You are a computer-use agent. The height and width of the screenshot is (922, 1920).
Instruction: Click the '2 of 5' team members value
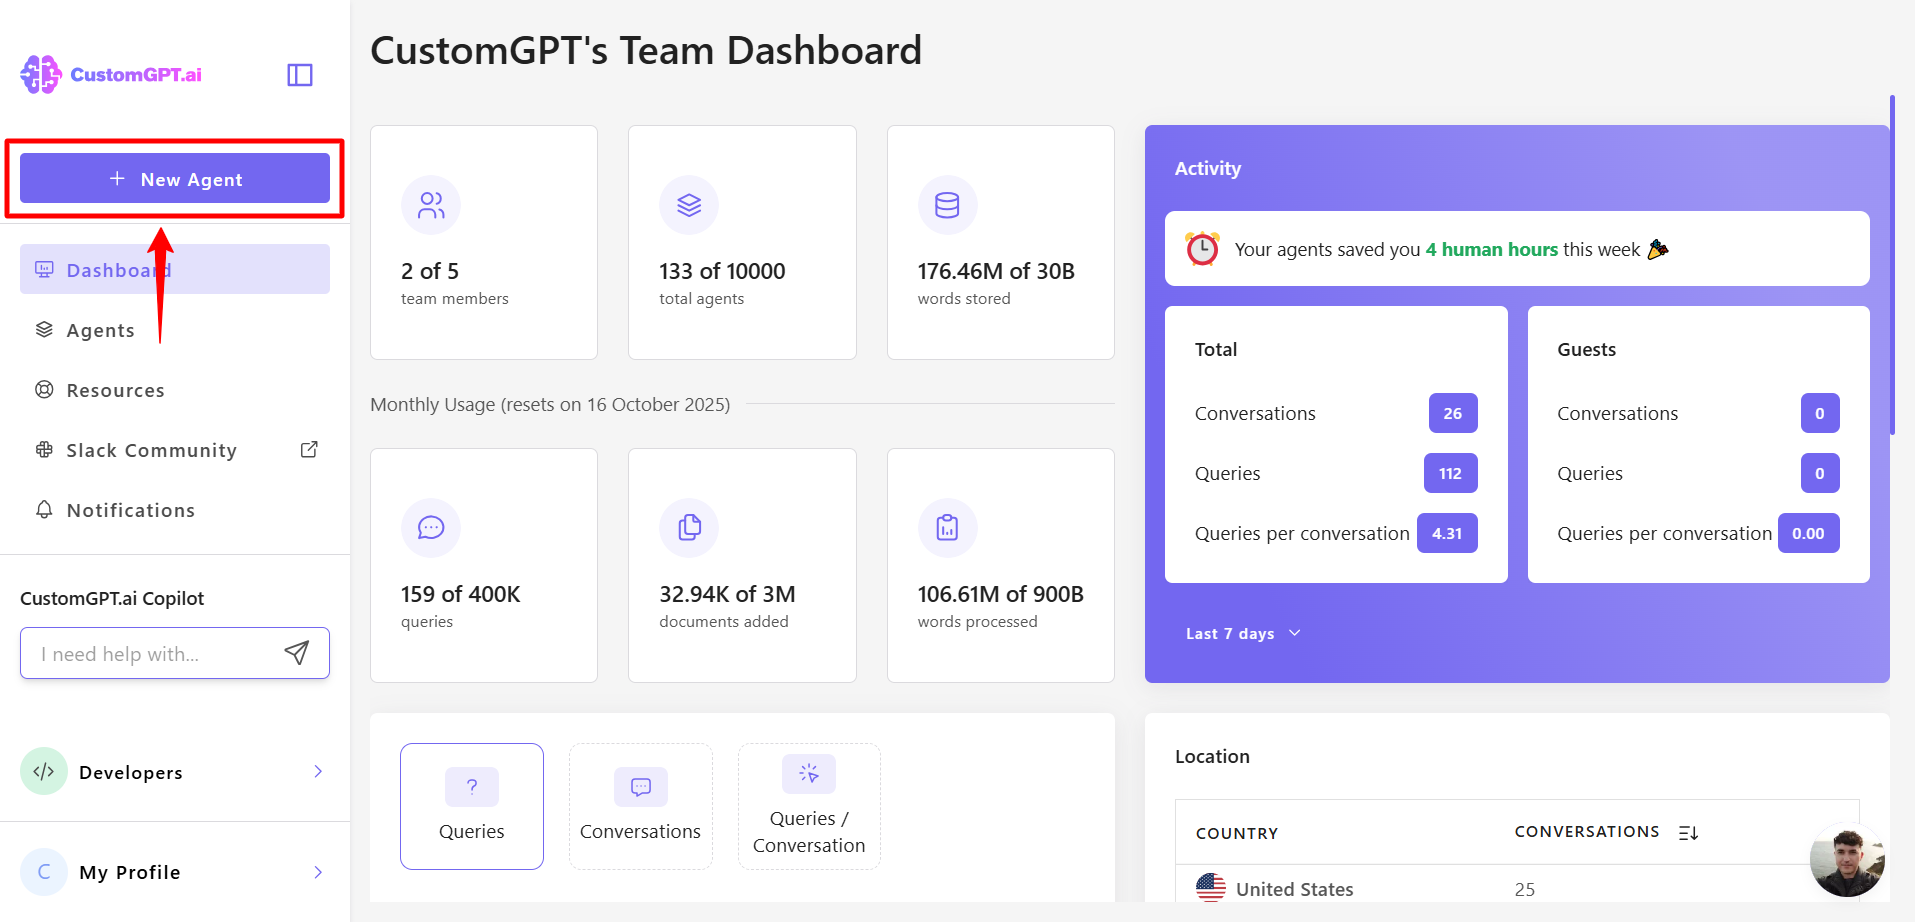click(x=430, y=271)
